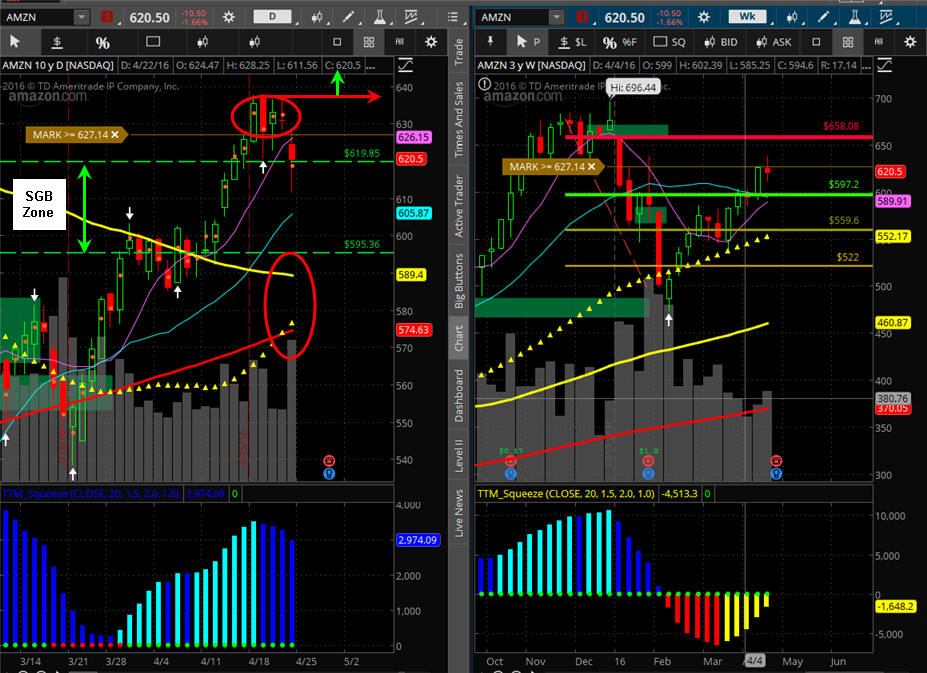Open Live News sidebar tab

click(459, 513)
